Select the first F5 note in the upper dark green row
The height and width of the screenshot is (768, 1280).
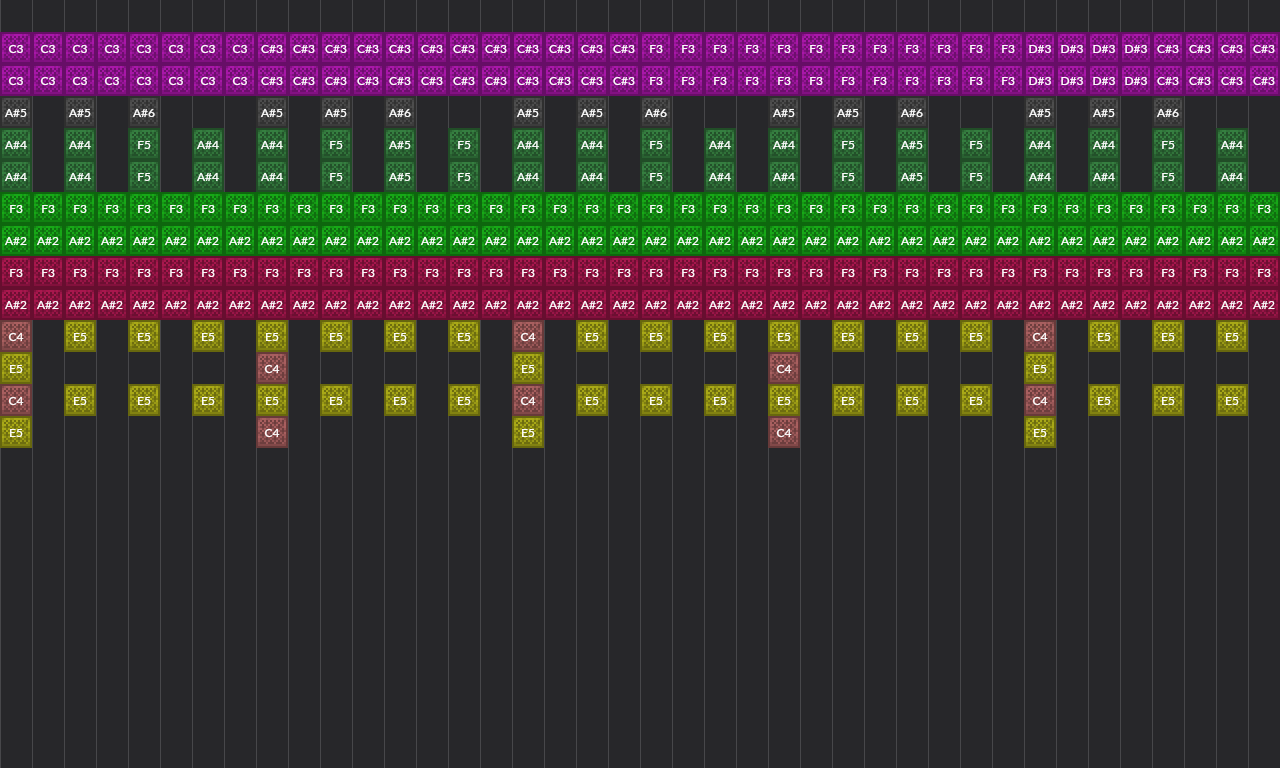tap(144, 145)
